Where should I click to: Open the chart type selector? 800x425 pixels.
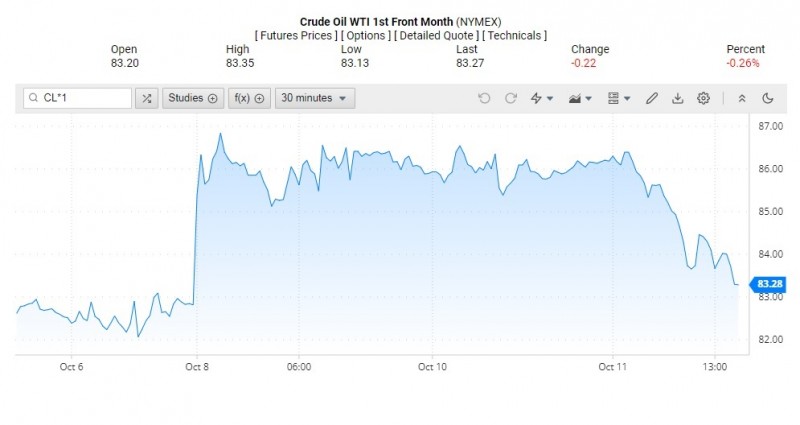coord(579,98)
